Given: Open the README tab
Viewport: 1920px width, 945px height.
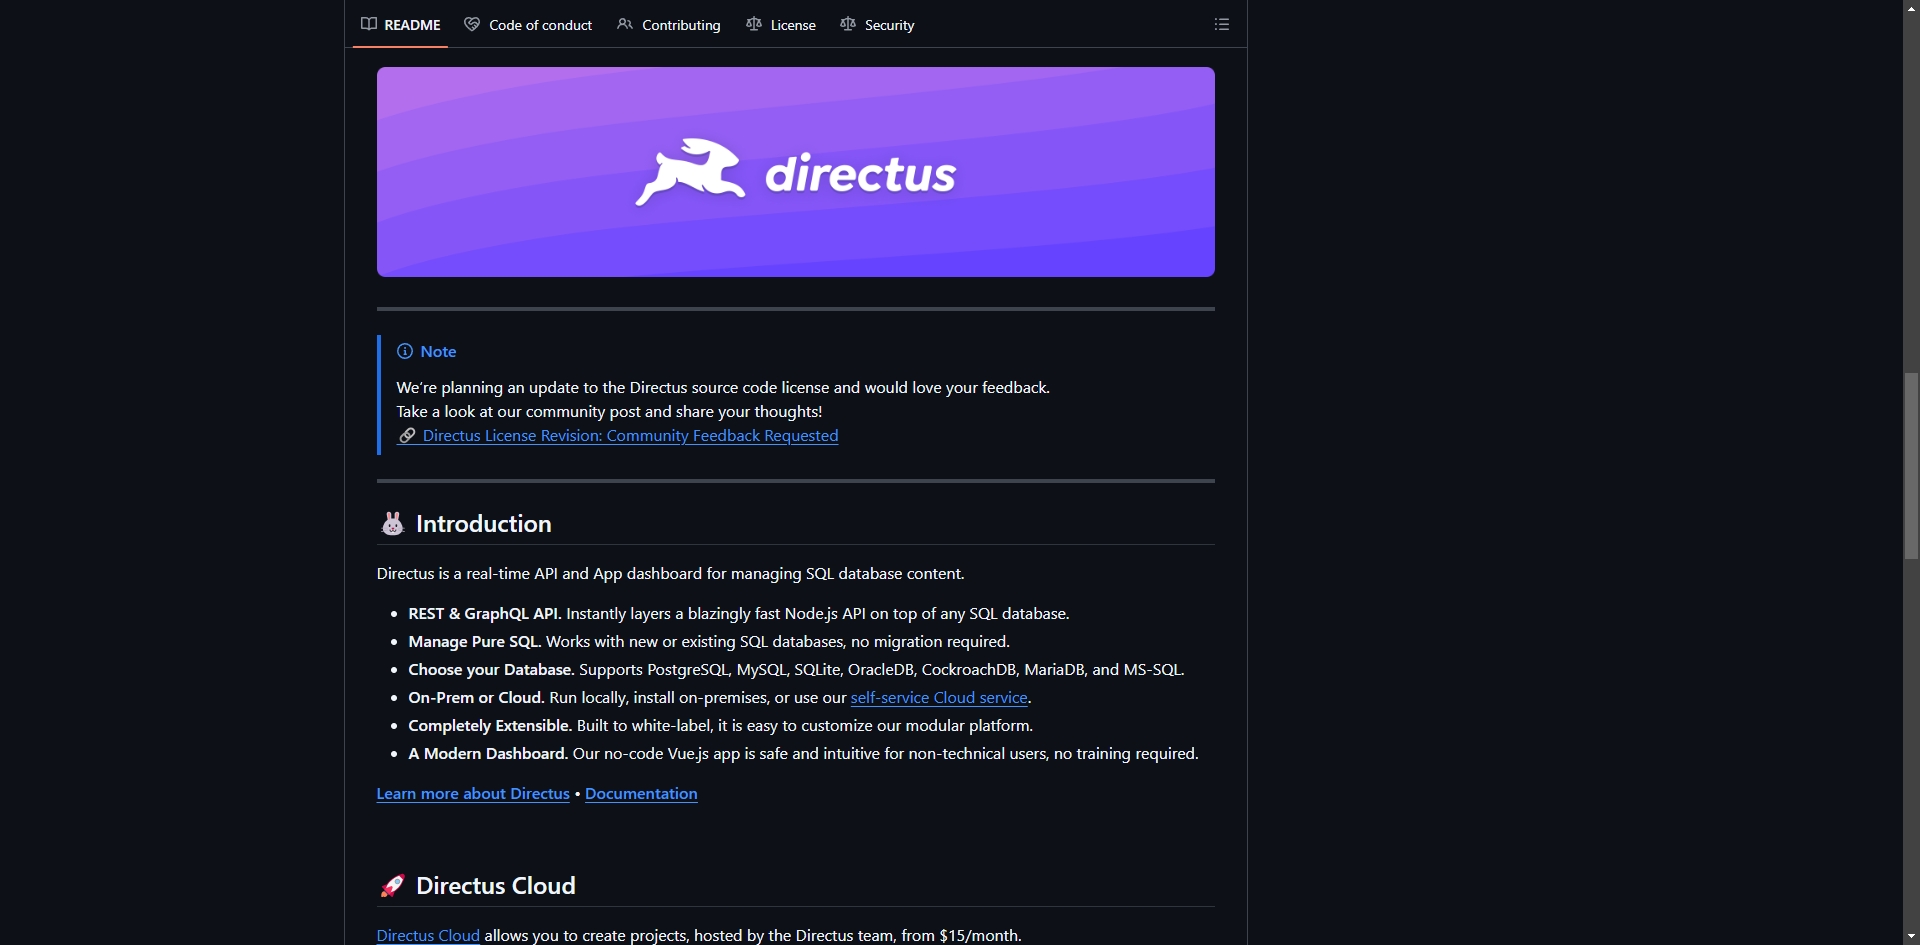Looking at the screenshot, I should point(401,24).
